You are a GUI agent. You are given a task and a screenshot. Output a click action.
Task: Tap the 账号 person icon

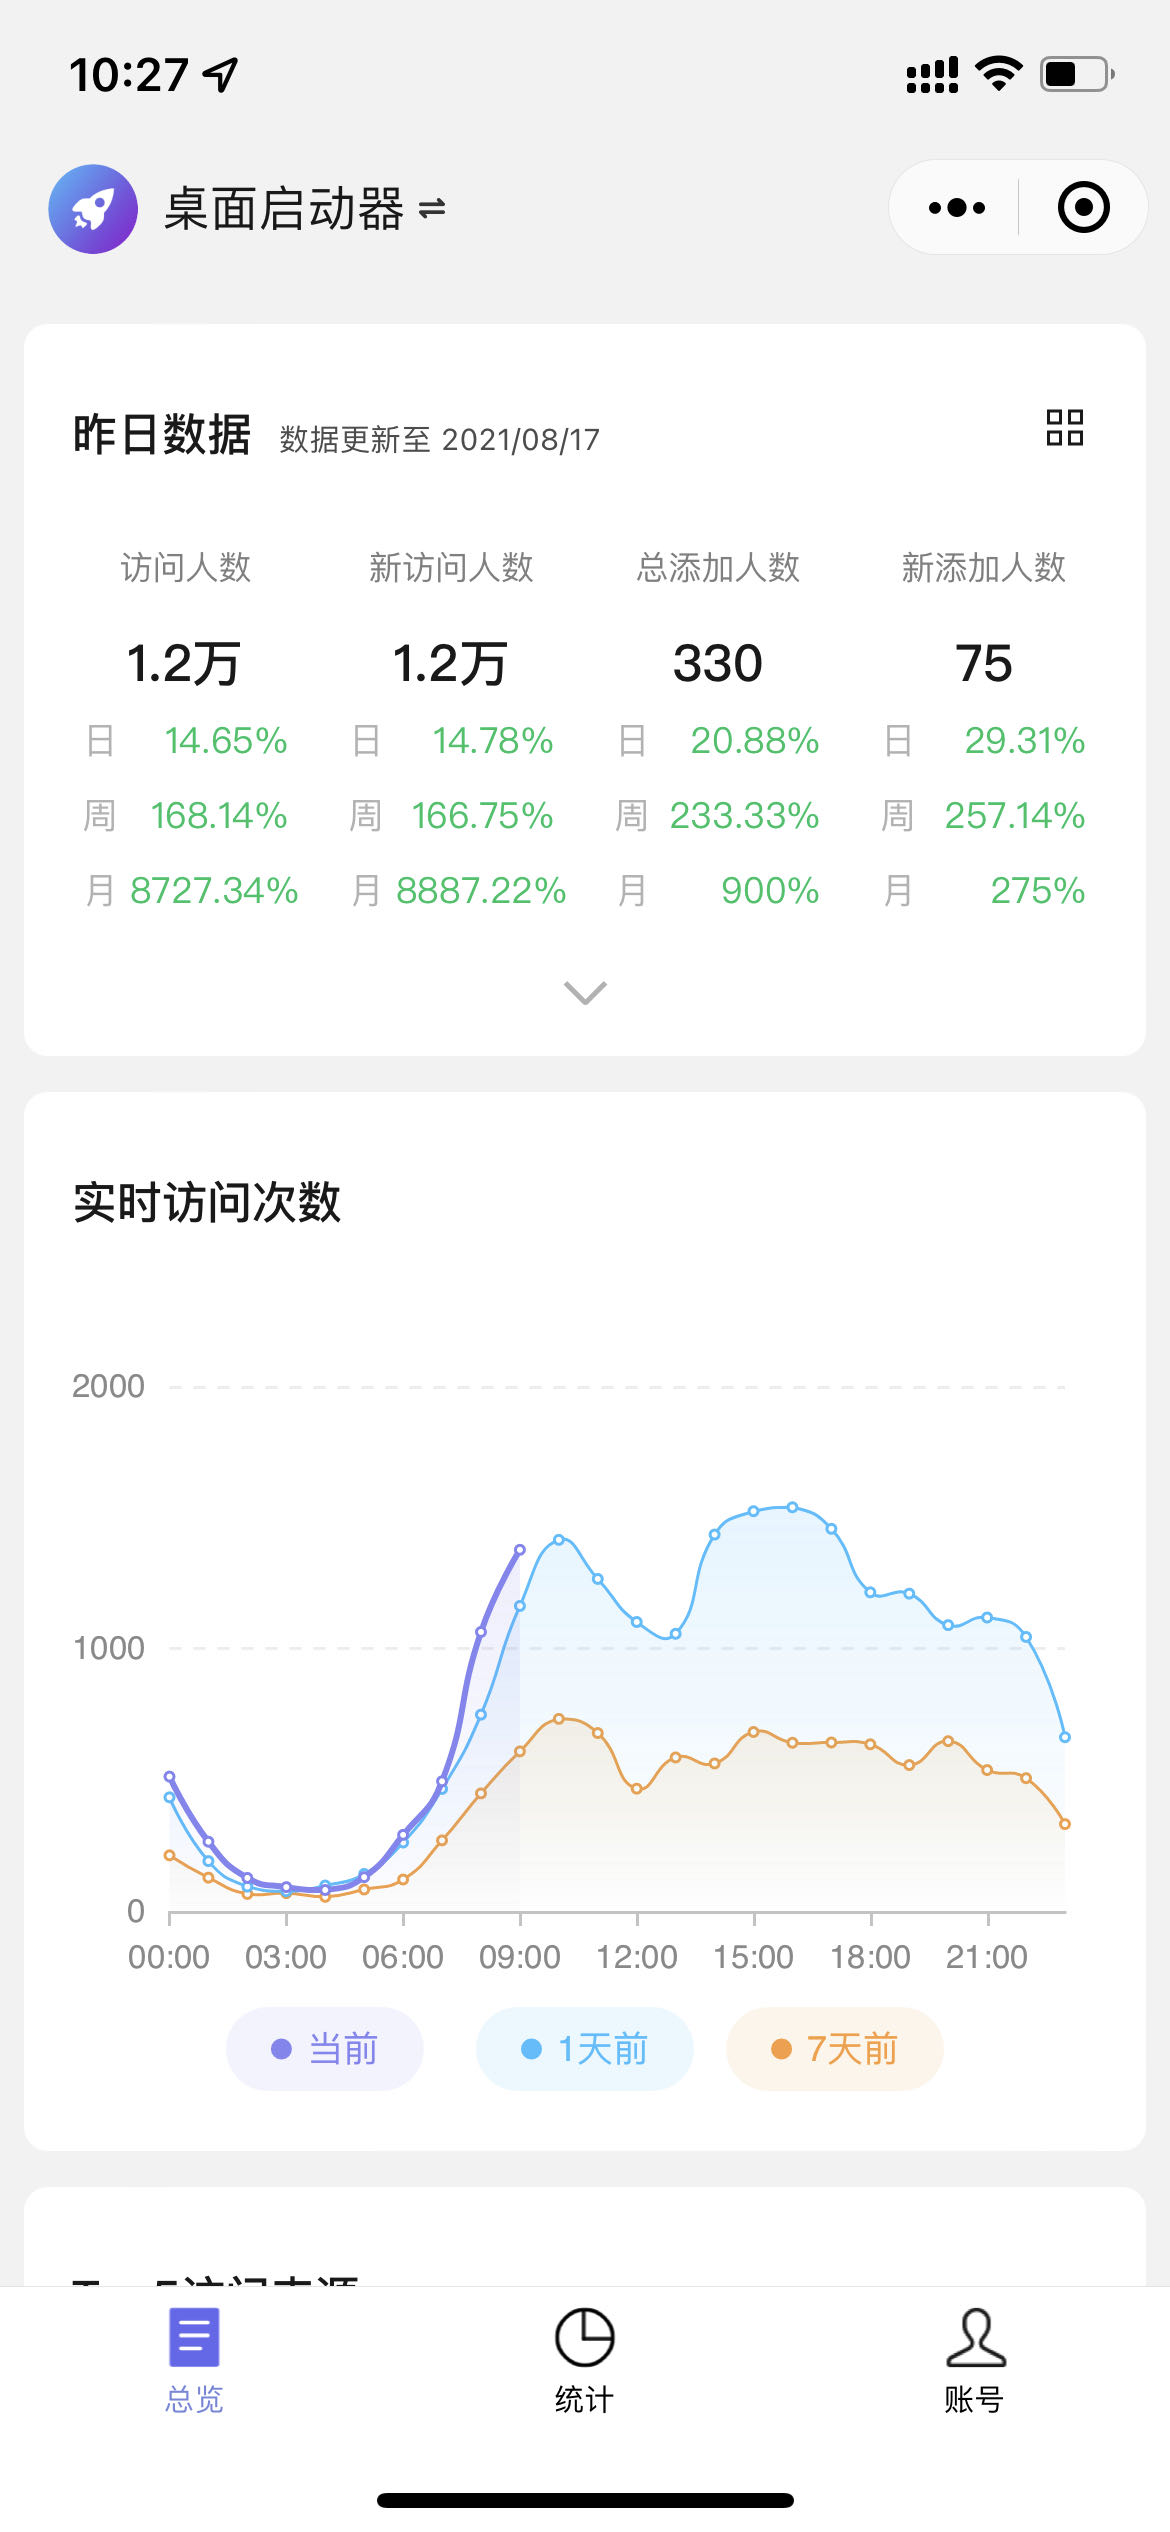click(x=975, y=2337)
